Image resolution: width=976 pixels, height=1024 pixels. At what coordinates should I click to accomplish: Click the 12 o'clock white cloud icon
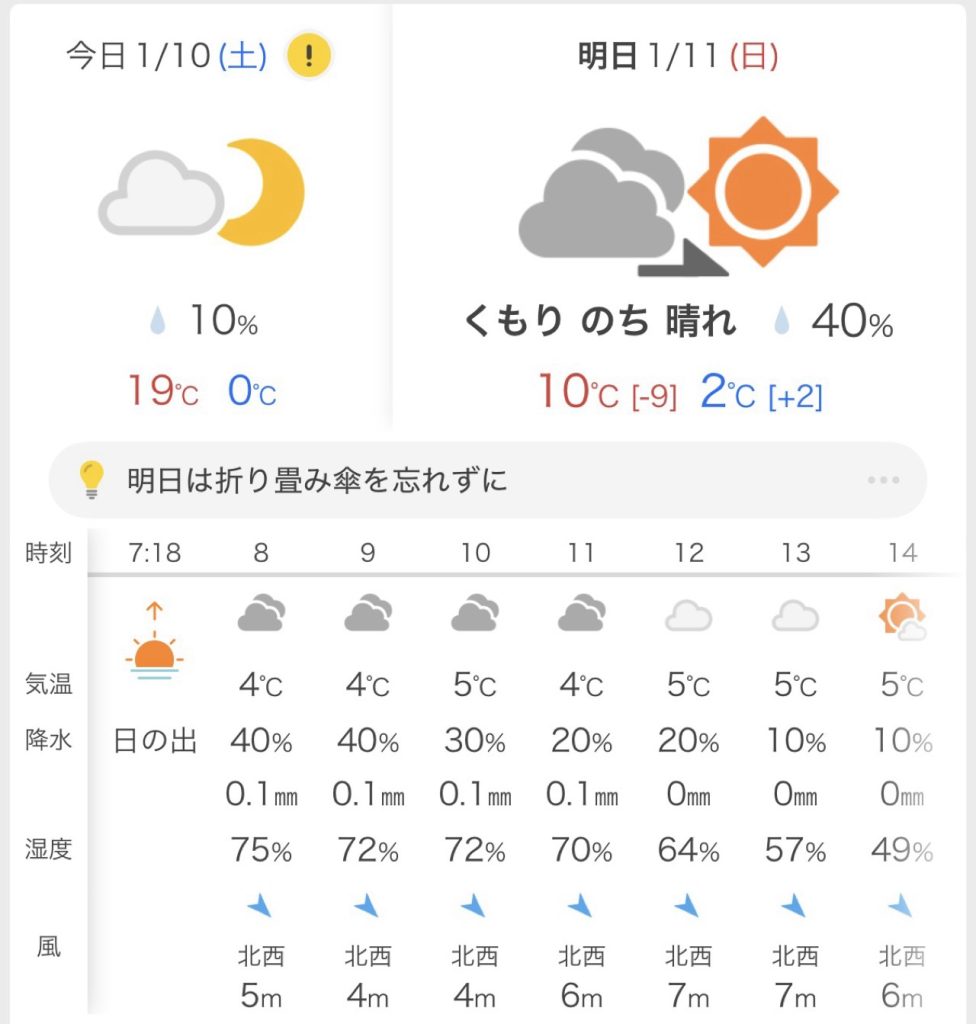click(x=688, y=616)
